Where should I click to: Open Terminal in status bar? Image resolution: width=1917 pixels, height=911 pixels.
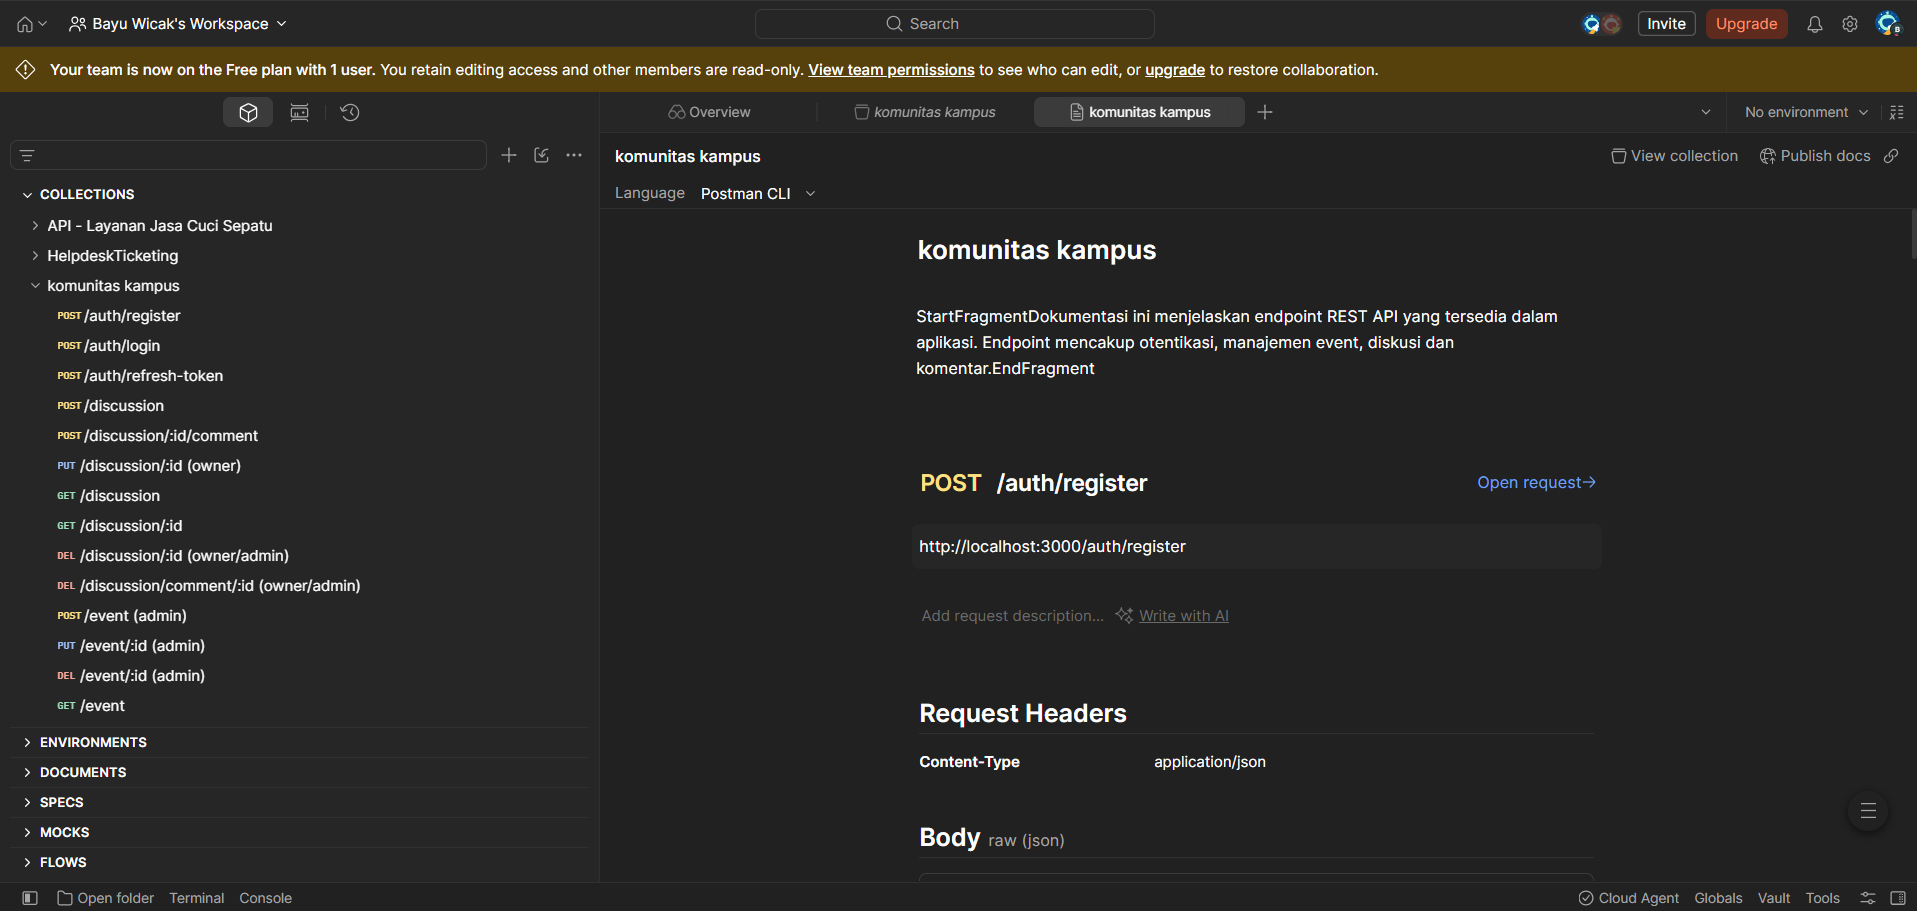(197, 898)
